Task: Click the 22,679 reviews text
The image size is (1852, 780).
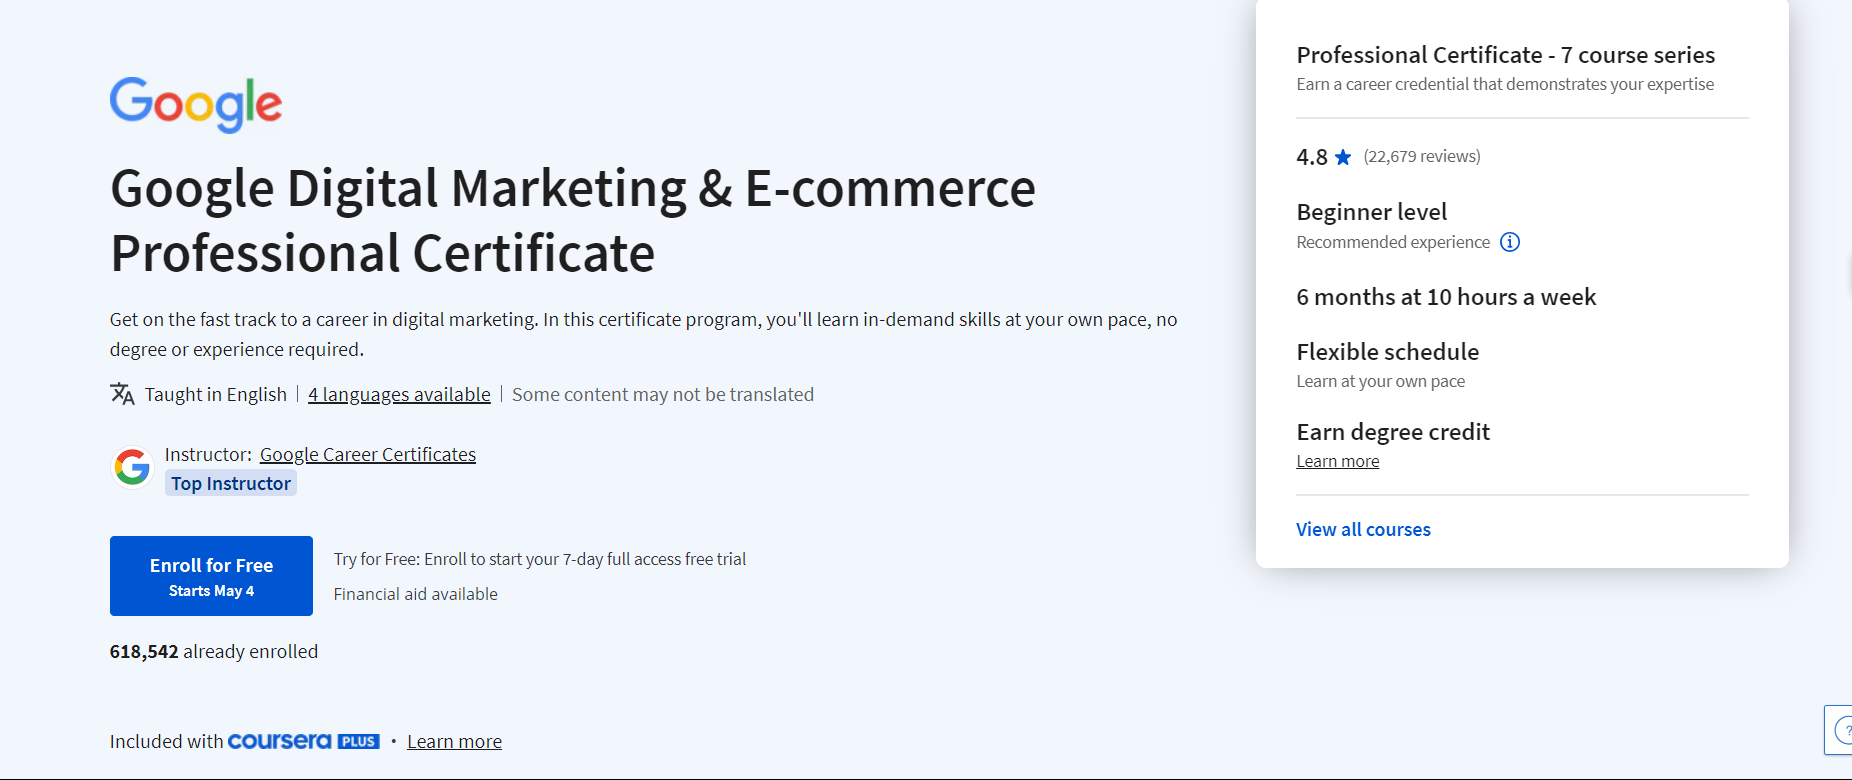Action: click(1422, 156)
